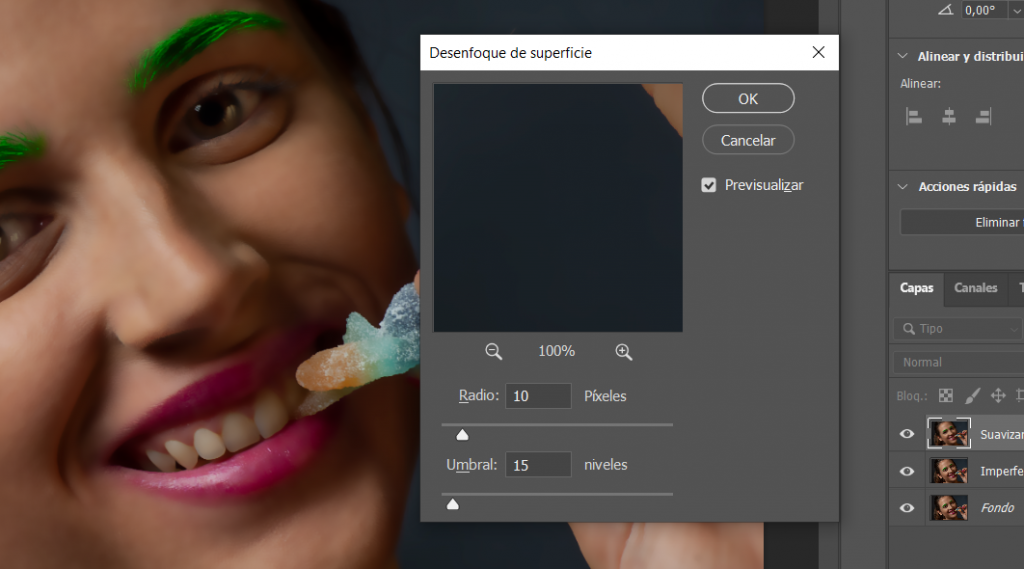Viewport: 1024px width, 569px height.
Task: Hide the Imperfe layer with eye icon
Action: pos(907,471)
